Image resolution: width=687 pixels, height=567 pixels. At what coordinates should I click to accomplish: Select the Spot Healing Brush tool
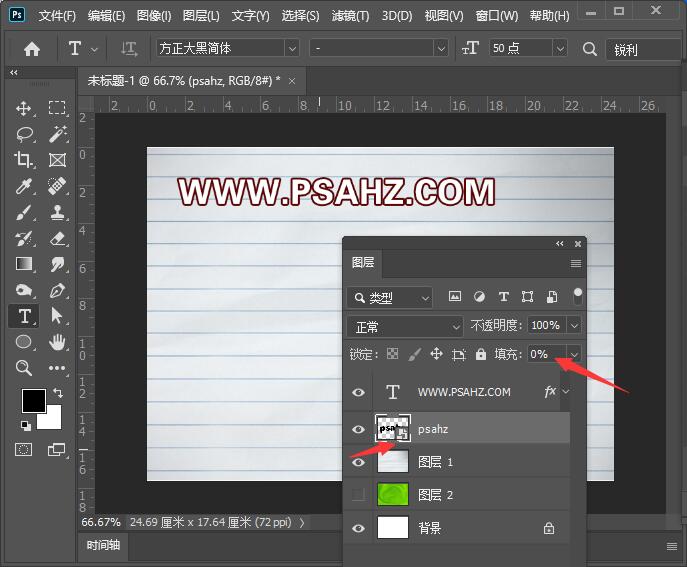pos(57,186)
